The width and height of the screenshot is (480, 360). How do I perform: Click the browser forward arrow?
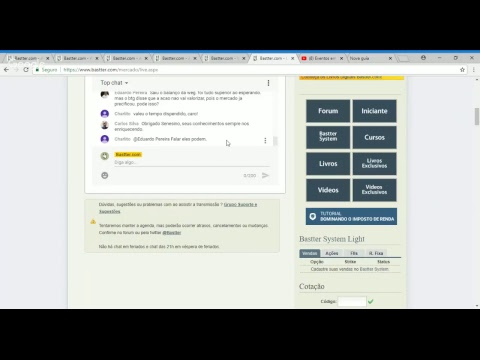coord(16,70)
